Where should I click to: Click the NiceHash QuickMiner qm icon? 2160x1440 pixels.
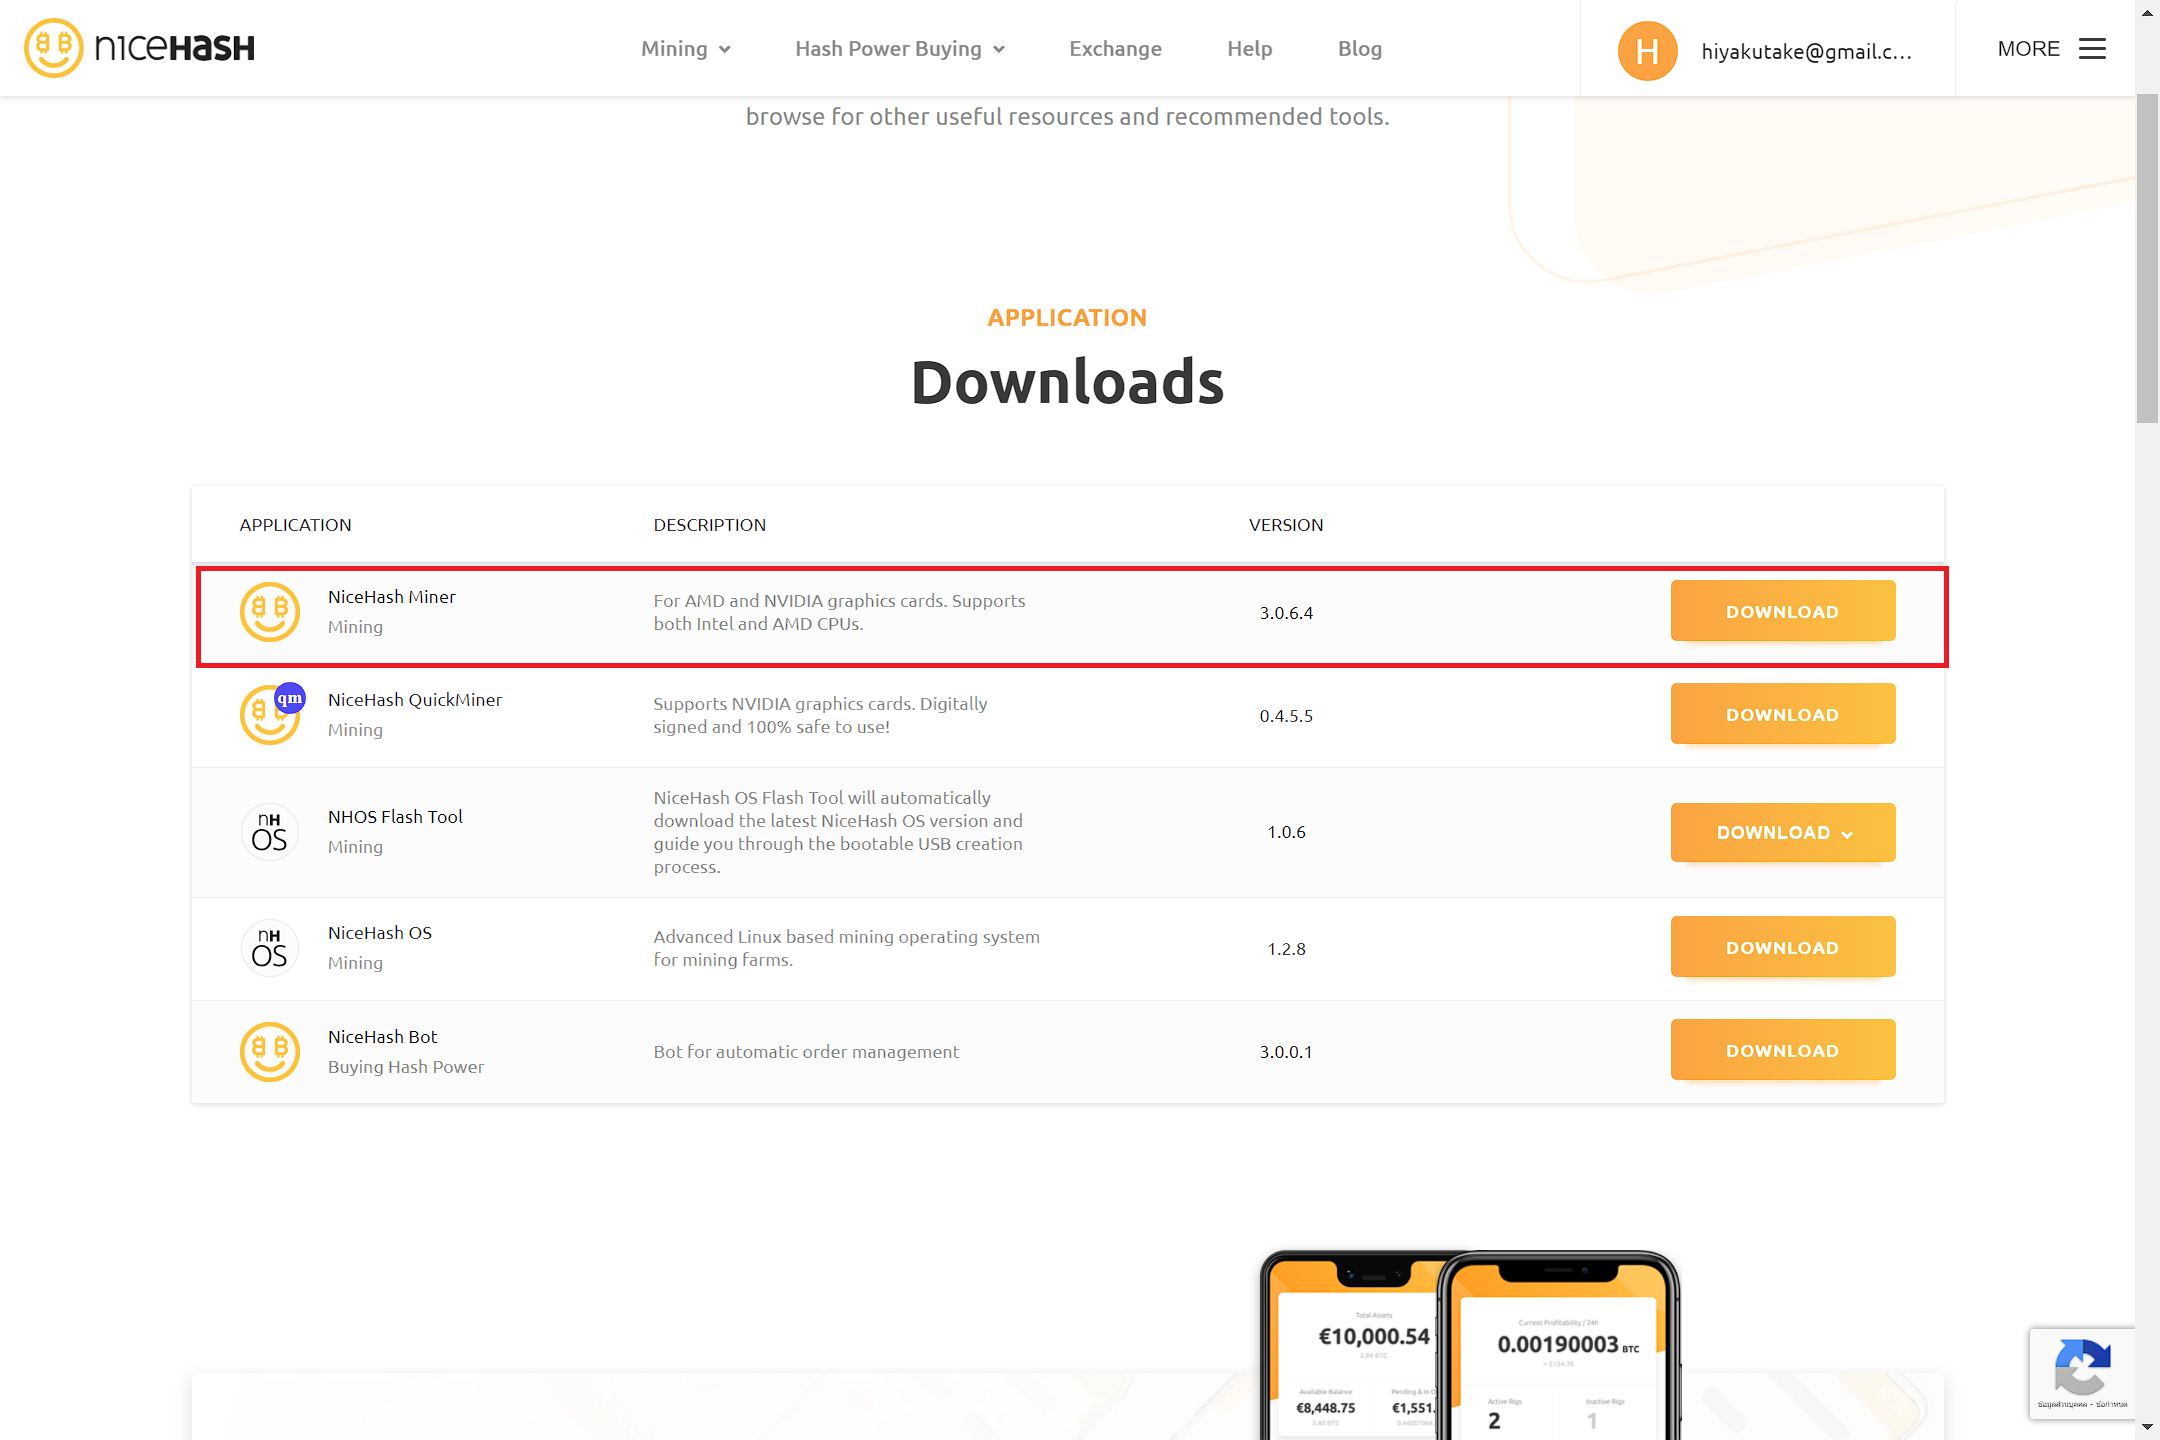click(271, 714)
